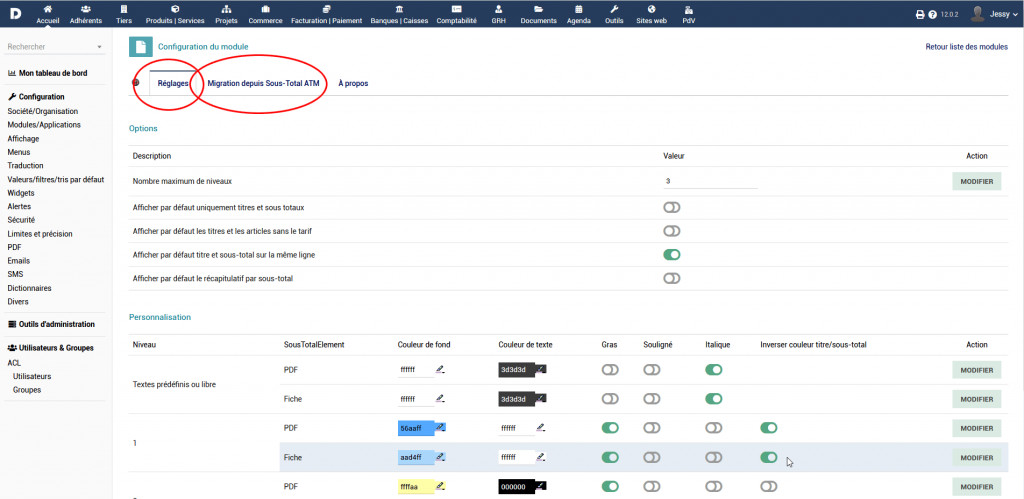Disable 'titre et sous-total sur la même ligne' toggle
Screen dimensions: 1024x499
pyautogui.click(x=671, y=254)
